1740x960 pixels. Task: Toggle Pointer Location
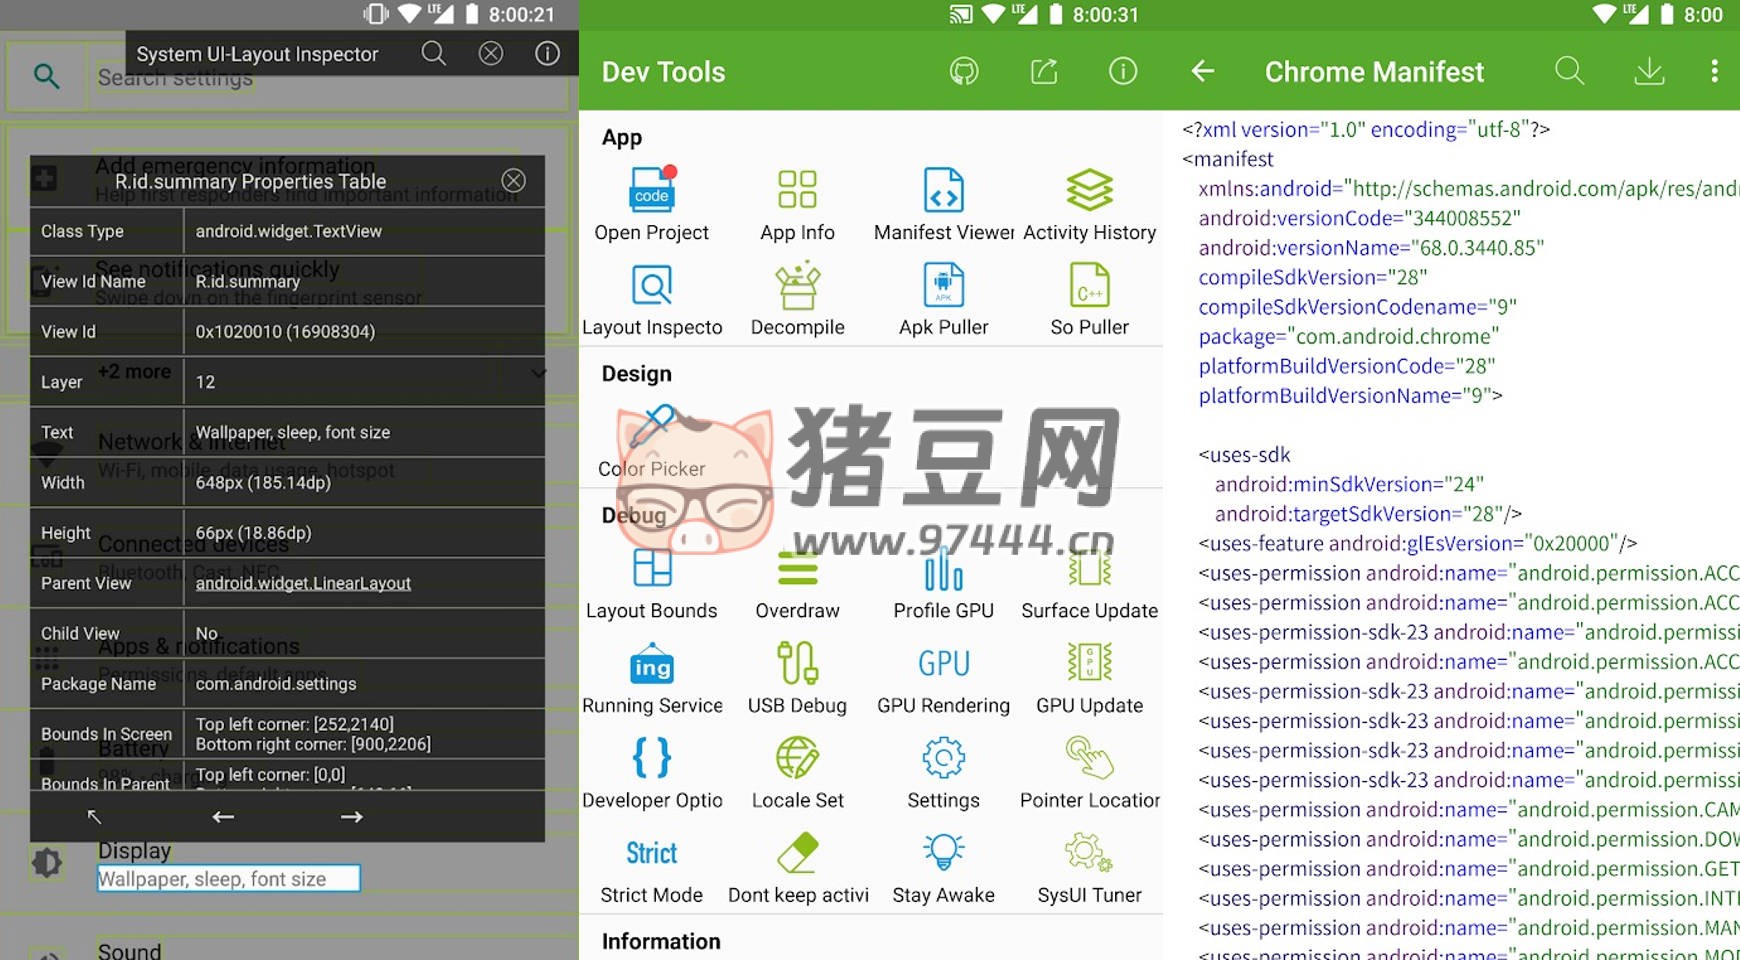click(1089, 774)
